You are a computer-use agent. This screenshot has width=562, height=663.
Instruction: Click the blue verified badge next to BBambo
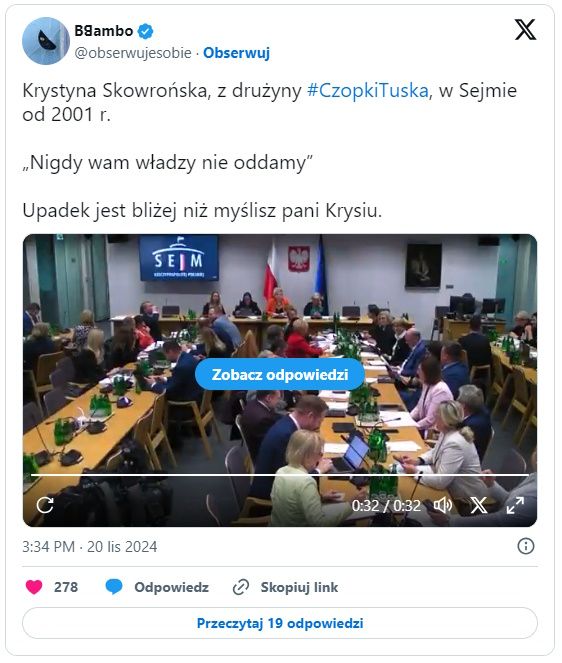click(x=146, y=31)
